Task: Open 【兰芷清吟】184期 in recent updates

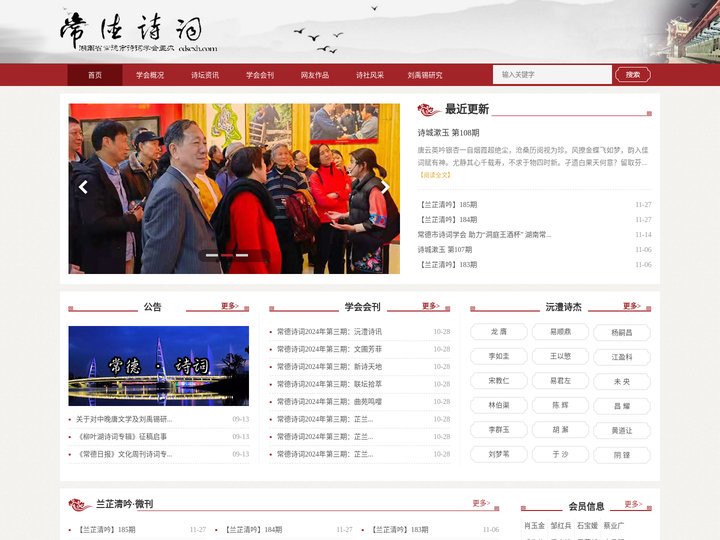Action: tap(448, 219)
